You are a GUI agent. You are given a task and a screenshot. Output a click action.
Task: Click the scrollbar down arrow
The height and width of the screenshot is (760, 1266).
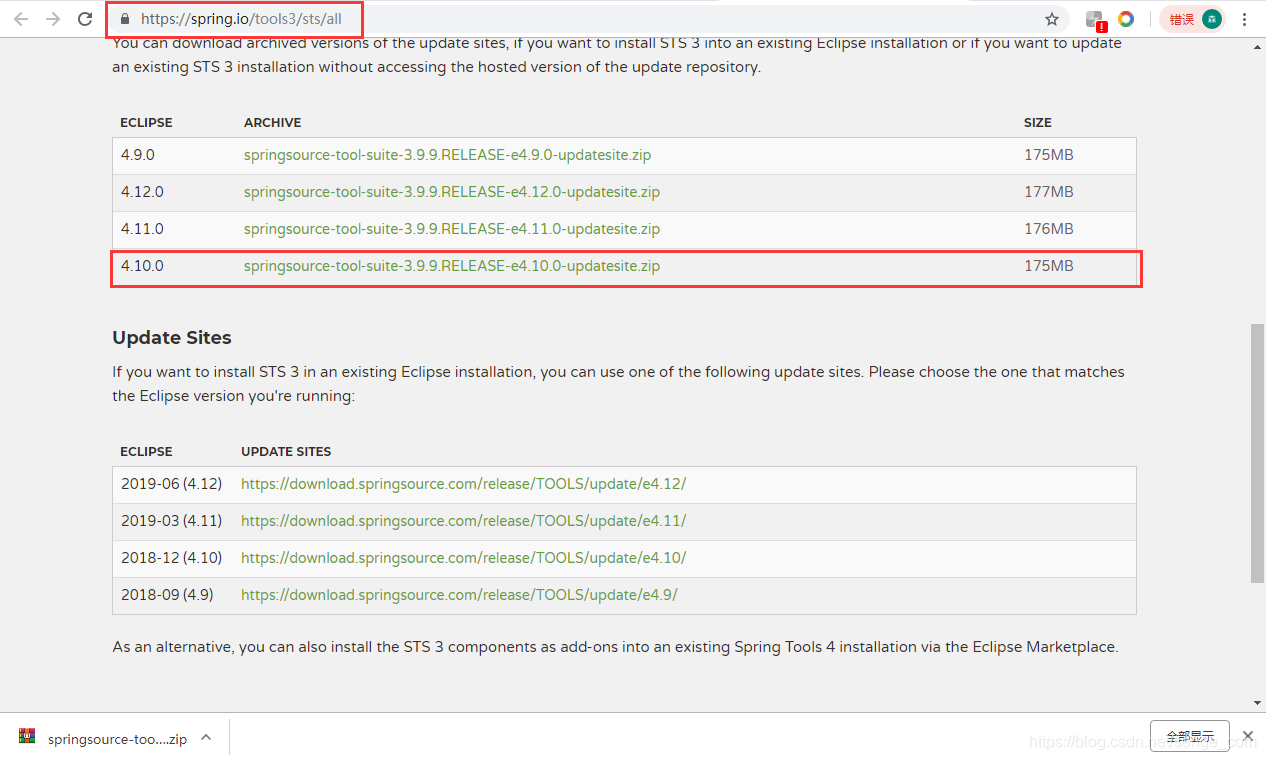click(1257, 703)
